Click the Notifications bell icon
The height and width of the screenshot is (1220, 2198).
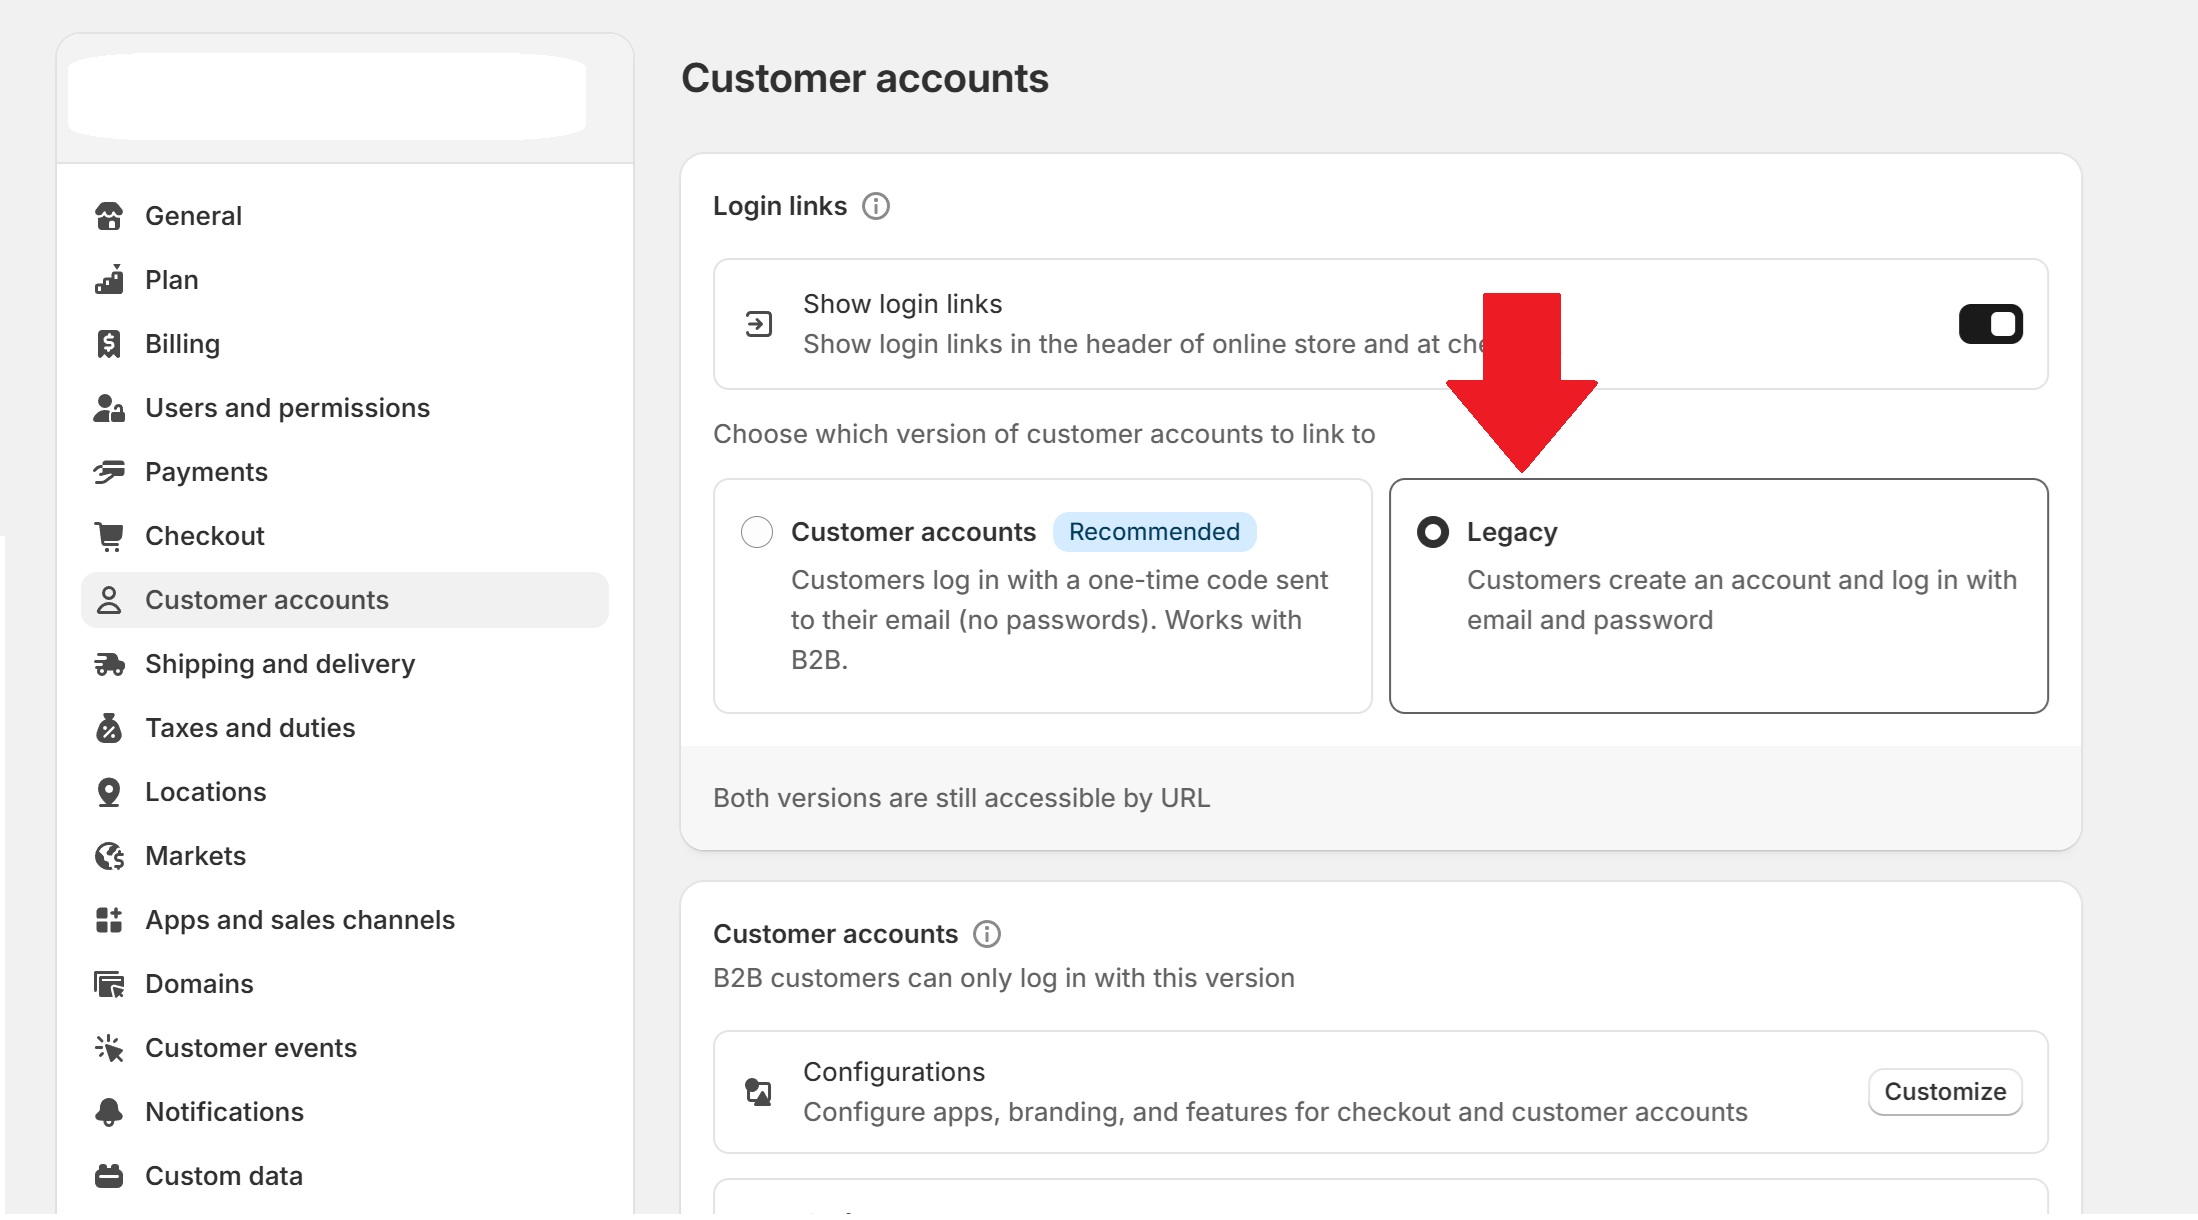pos(109,1112)
